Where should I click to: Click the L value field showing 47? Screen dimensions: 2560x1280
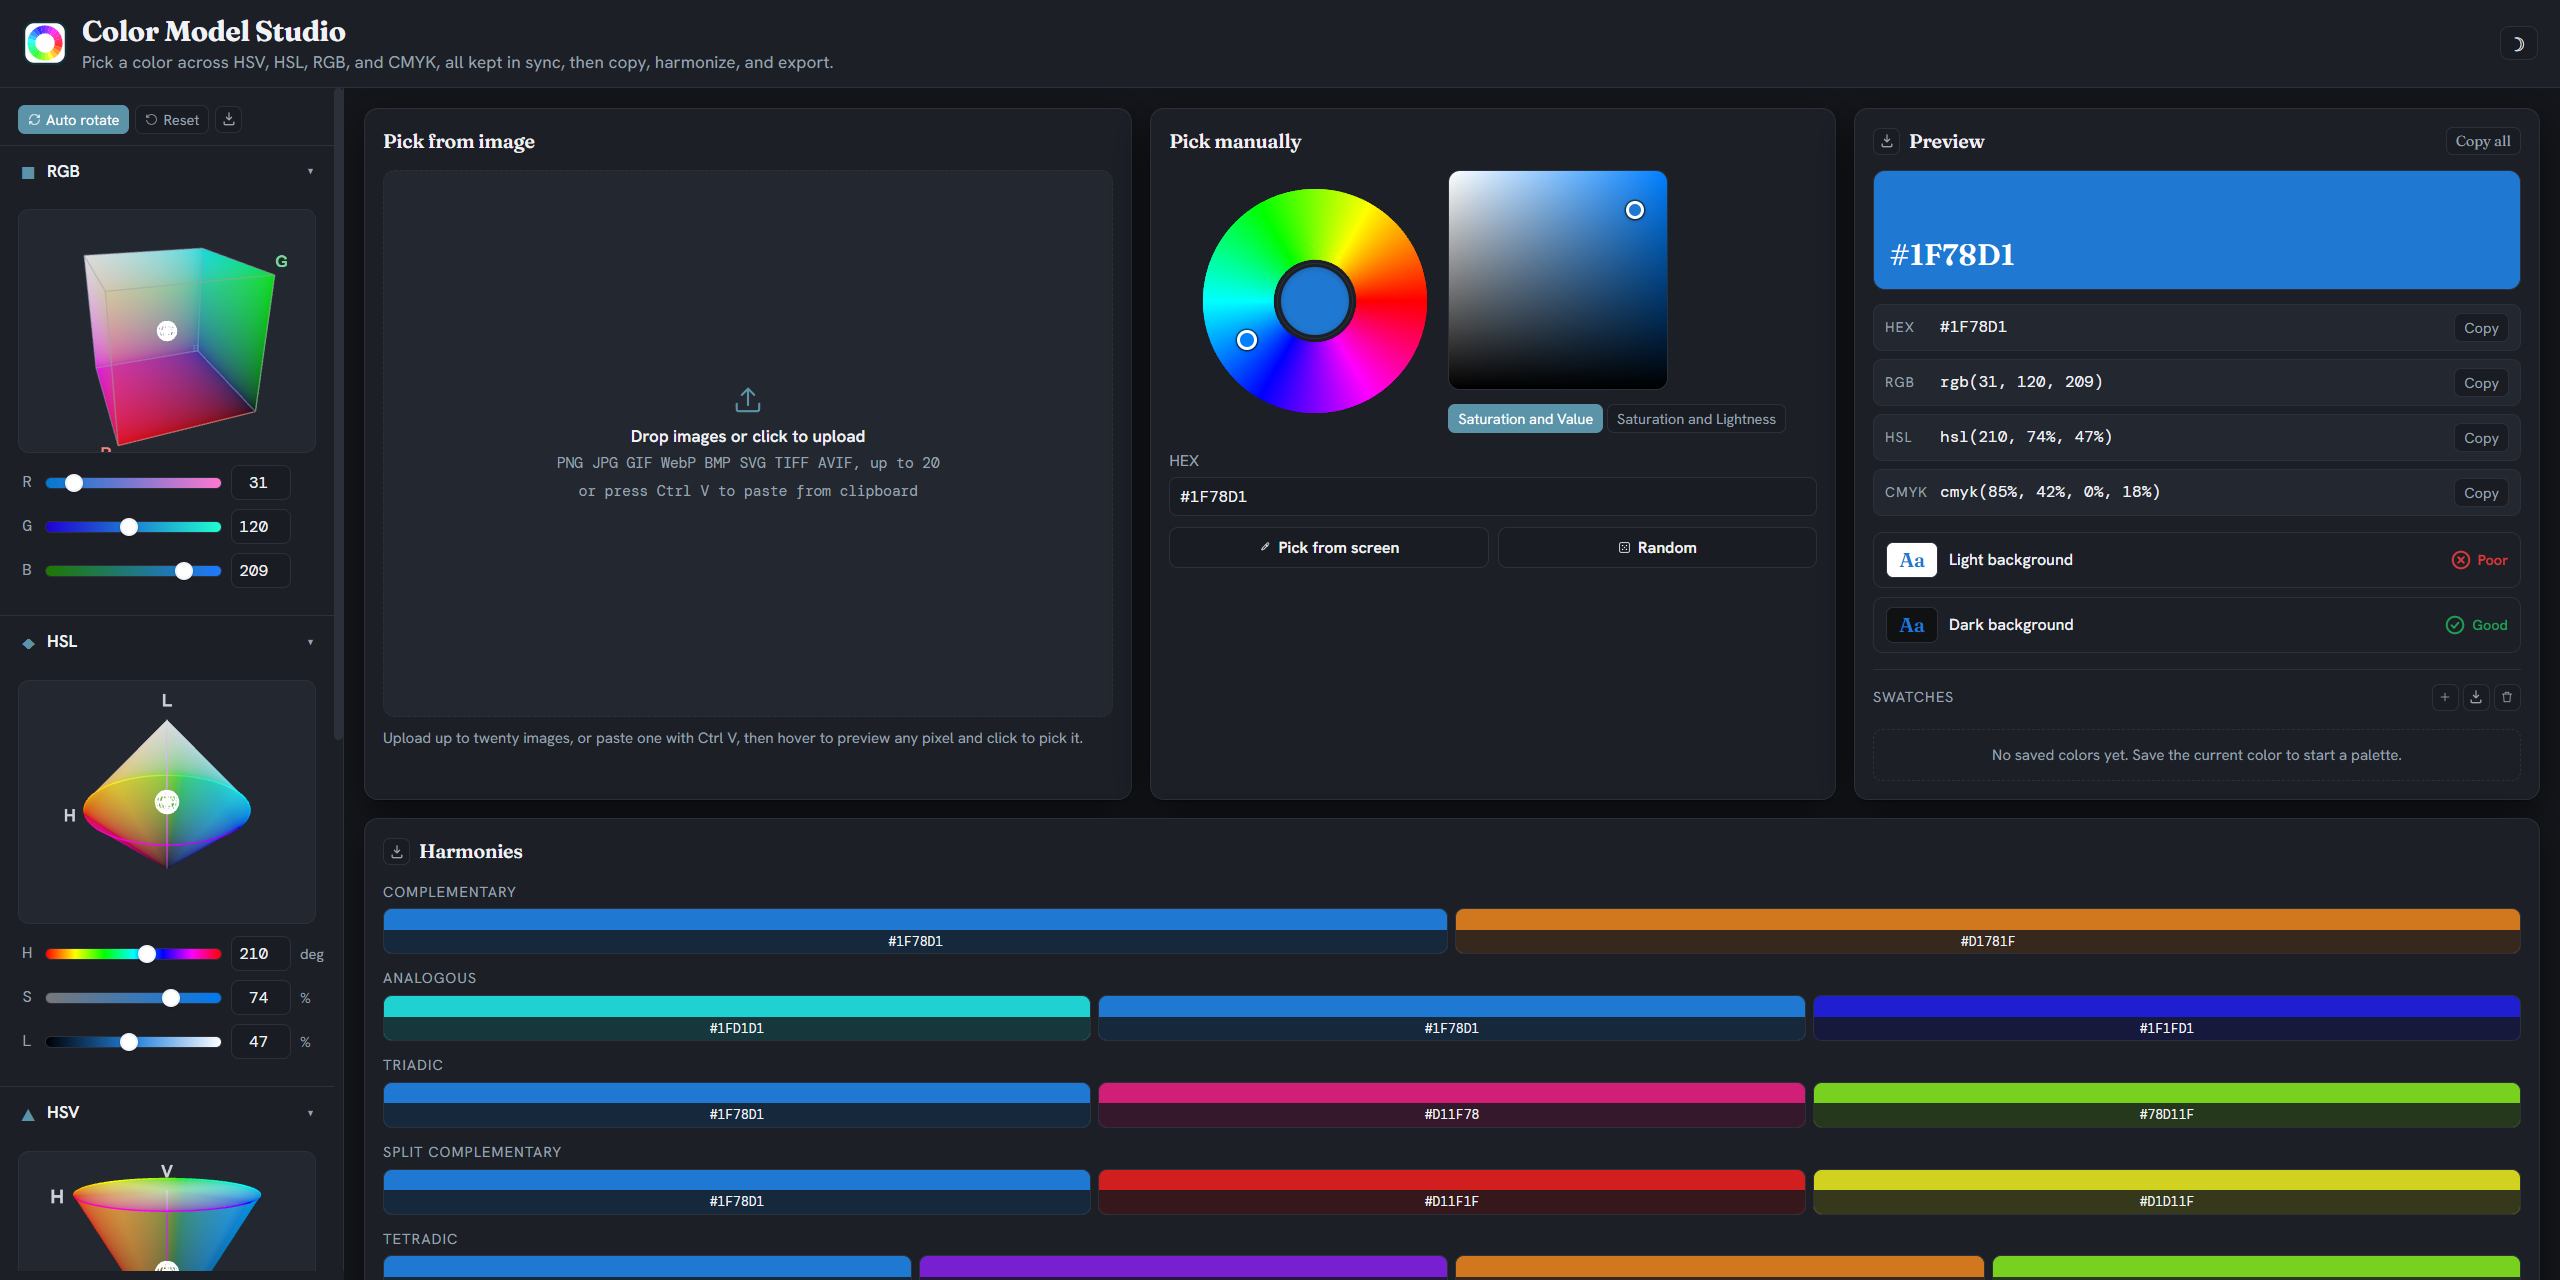260,1042
